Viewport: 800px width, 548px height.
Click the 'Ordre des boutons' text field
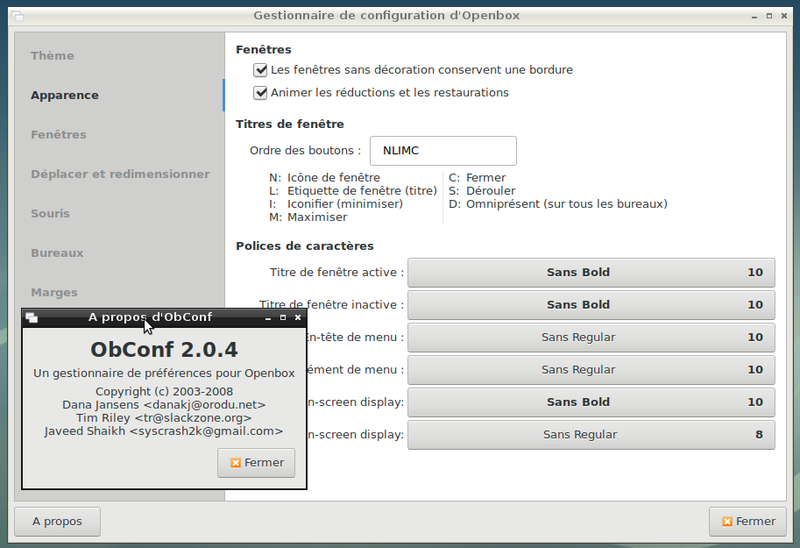click(443, 151)
